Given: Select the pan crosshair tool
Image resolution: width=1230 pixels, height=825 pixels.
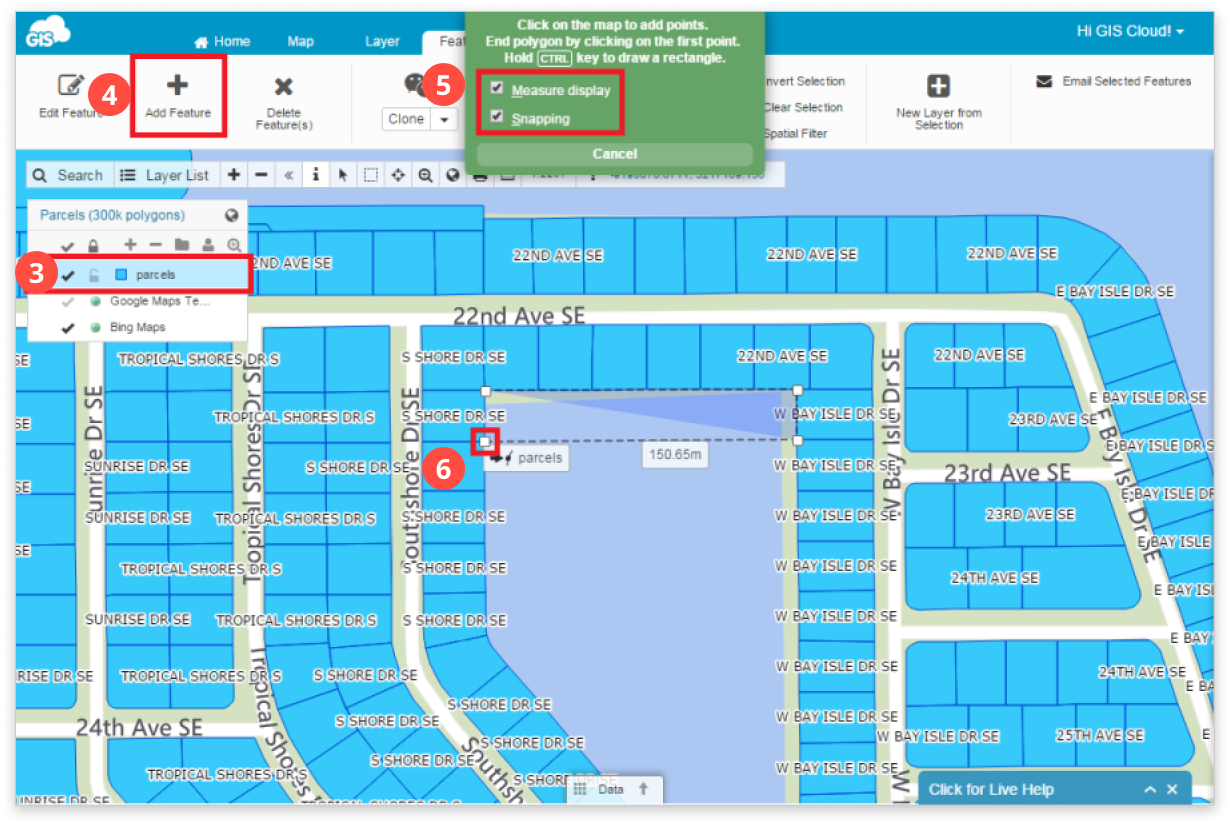Looking at the screenshot, I should coord(398,174).
